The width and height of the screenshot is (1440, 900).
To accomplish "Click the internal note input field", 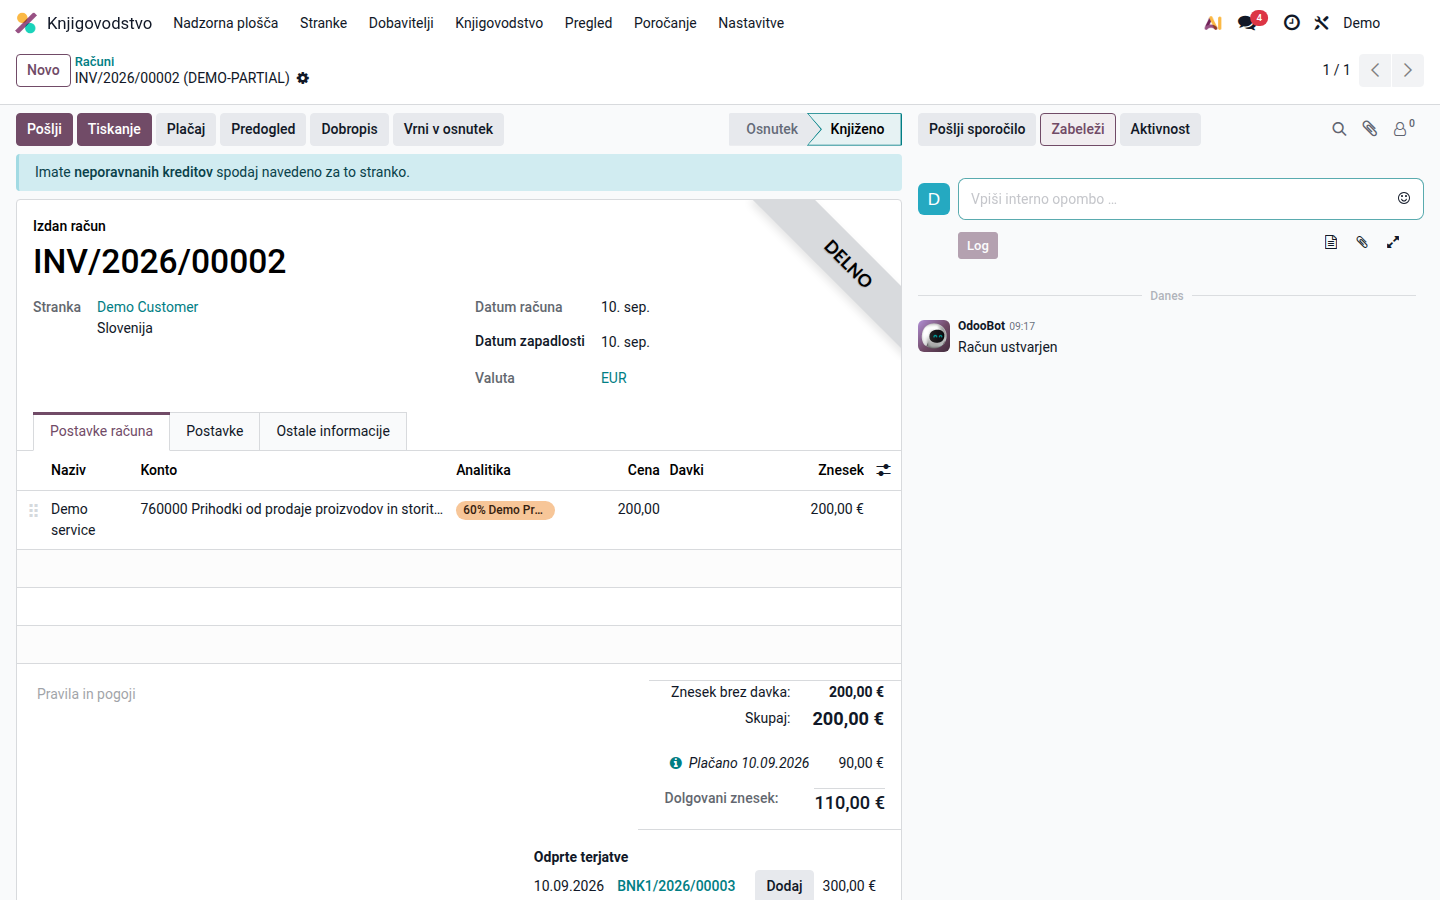I will [1178, 199].
